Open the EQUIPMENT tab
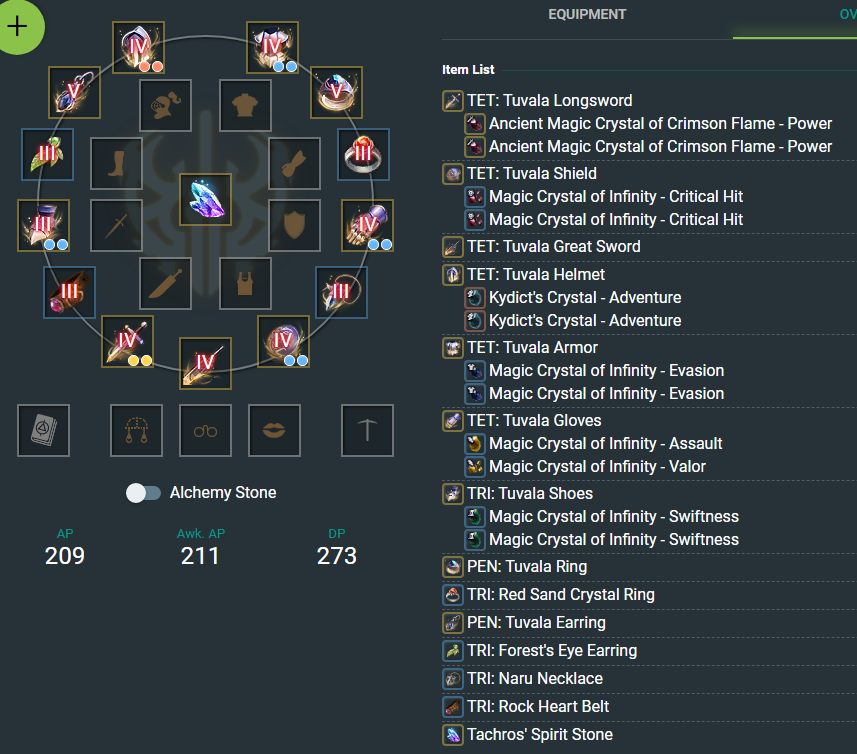Viewport: 857px width, 754px height. tap(587, 15)
